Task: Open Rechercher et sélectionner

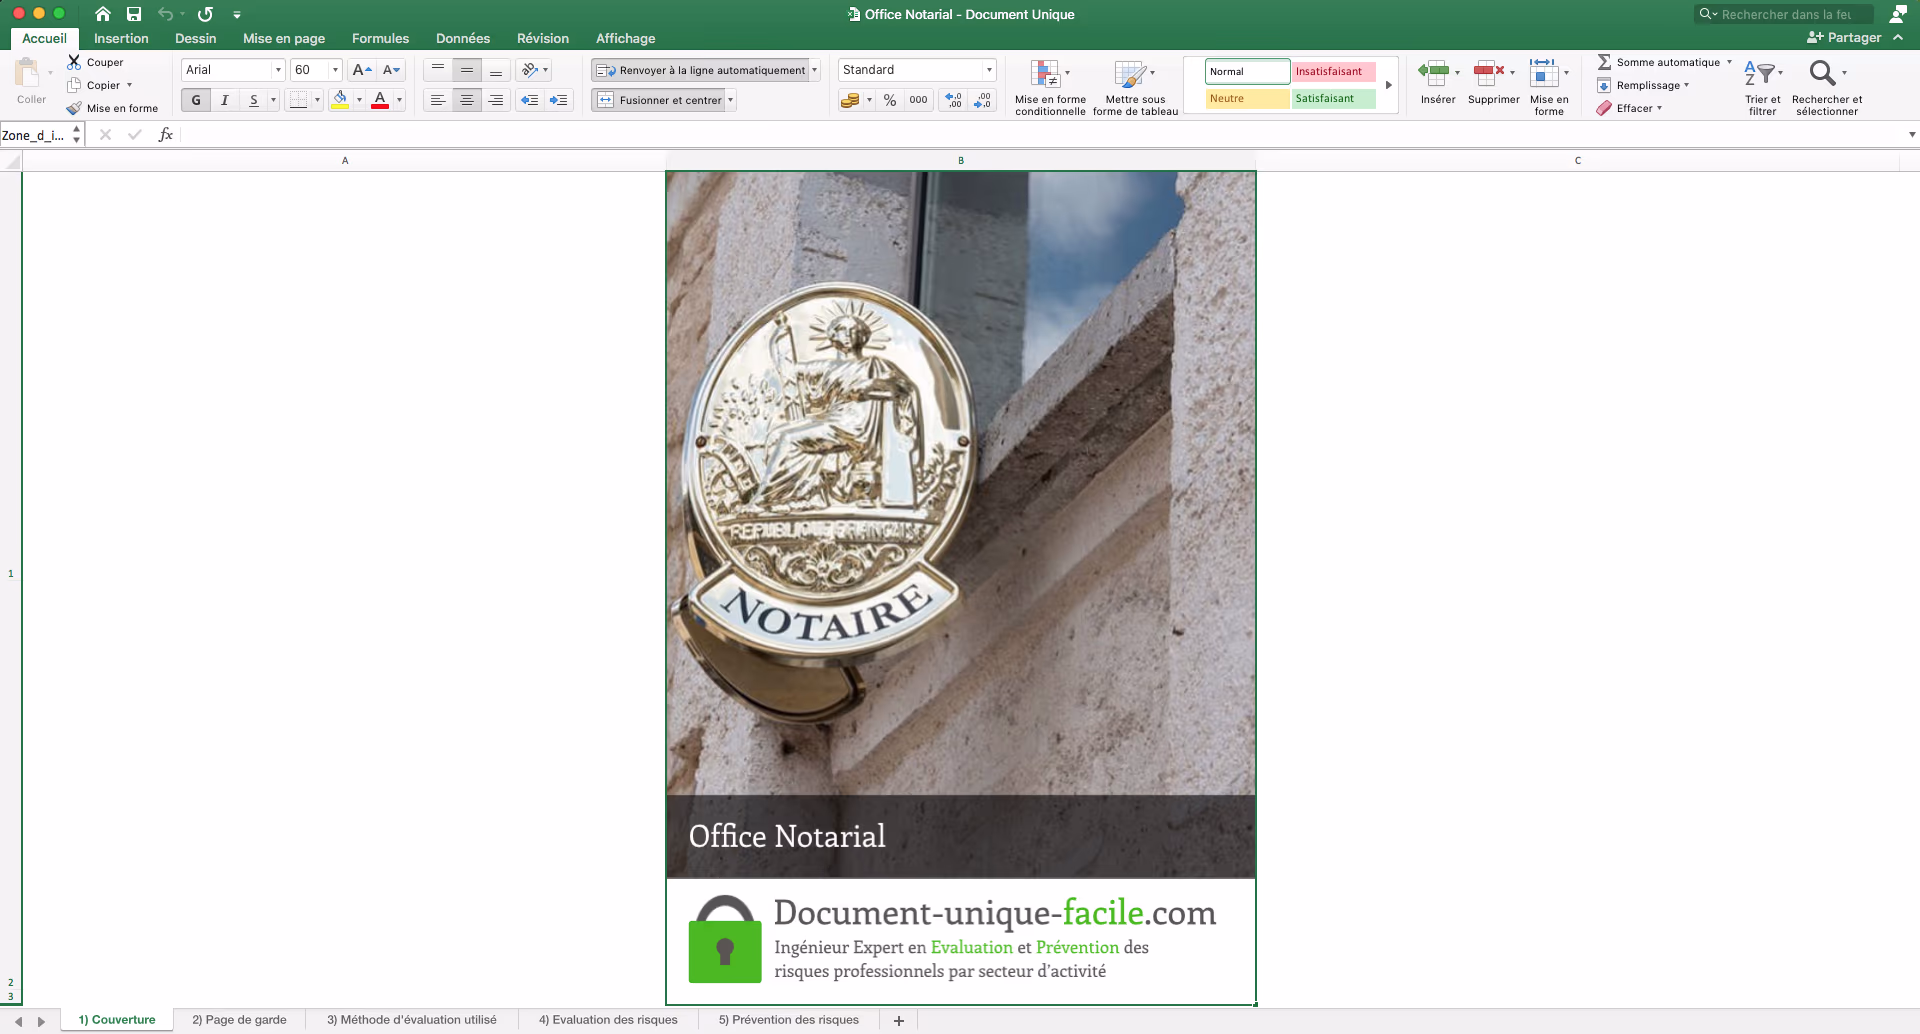Action: (x=1827, y=86)
